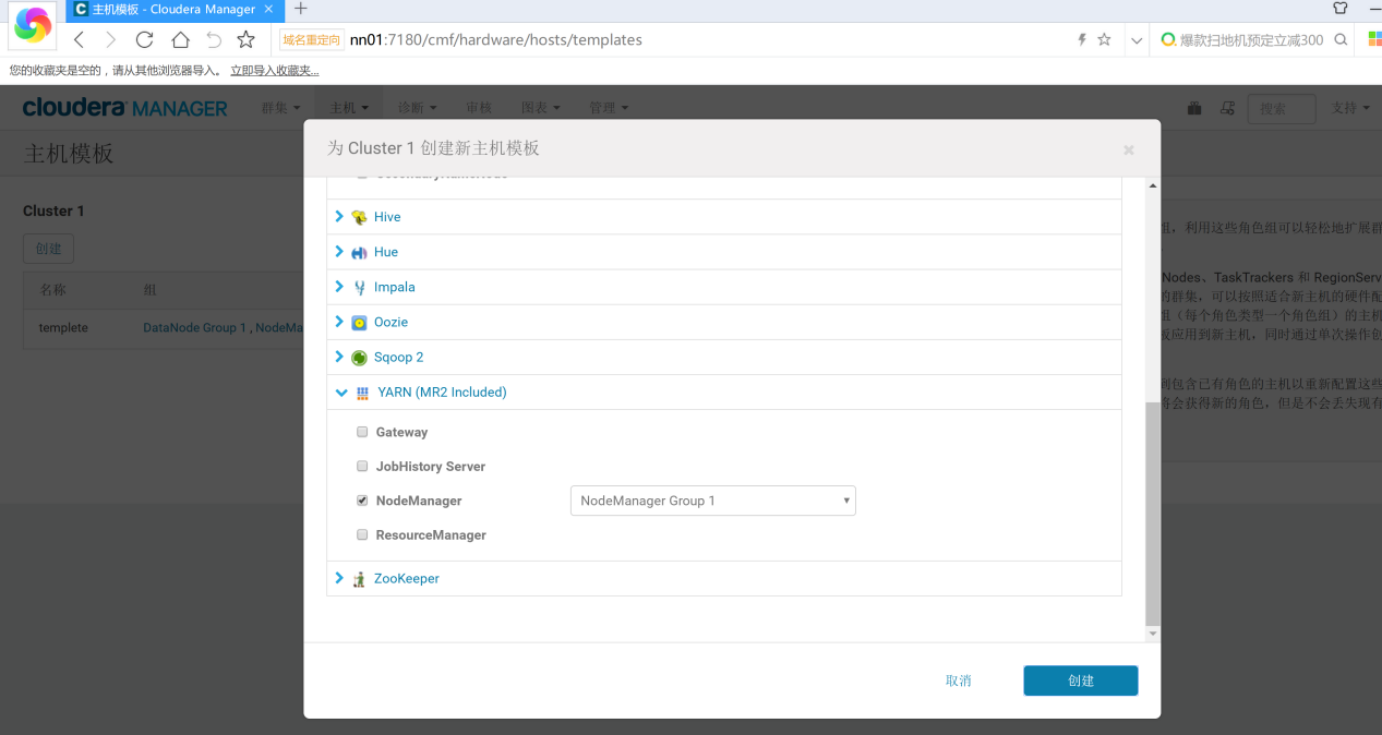Reload the page with refresh icon
Viewport: 1382px width, 735px height.
(145, 40)
